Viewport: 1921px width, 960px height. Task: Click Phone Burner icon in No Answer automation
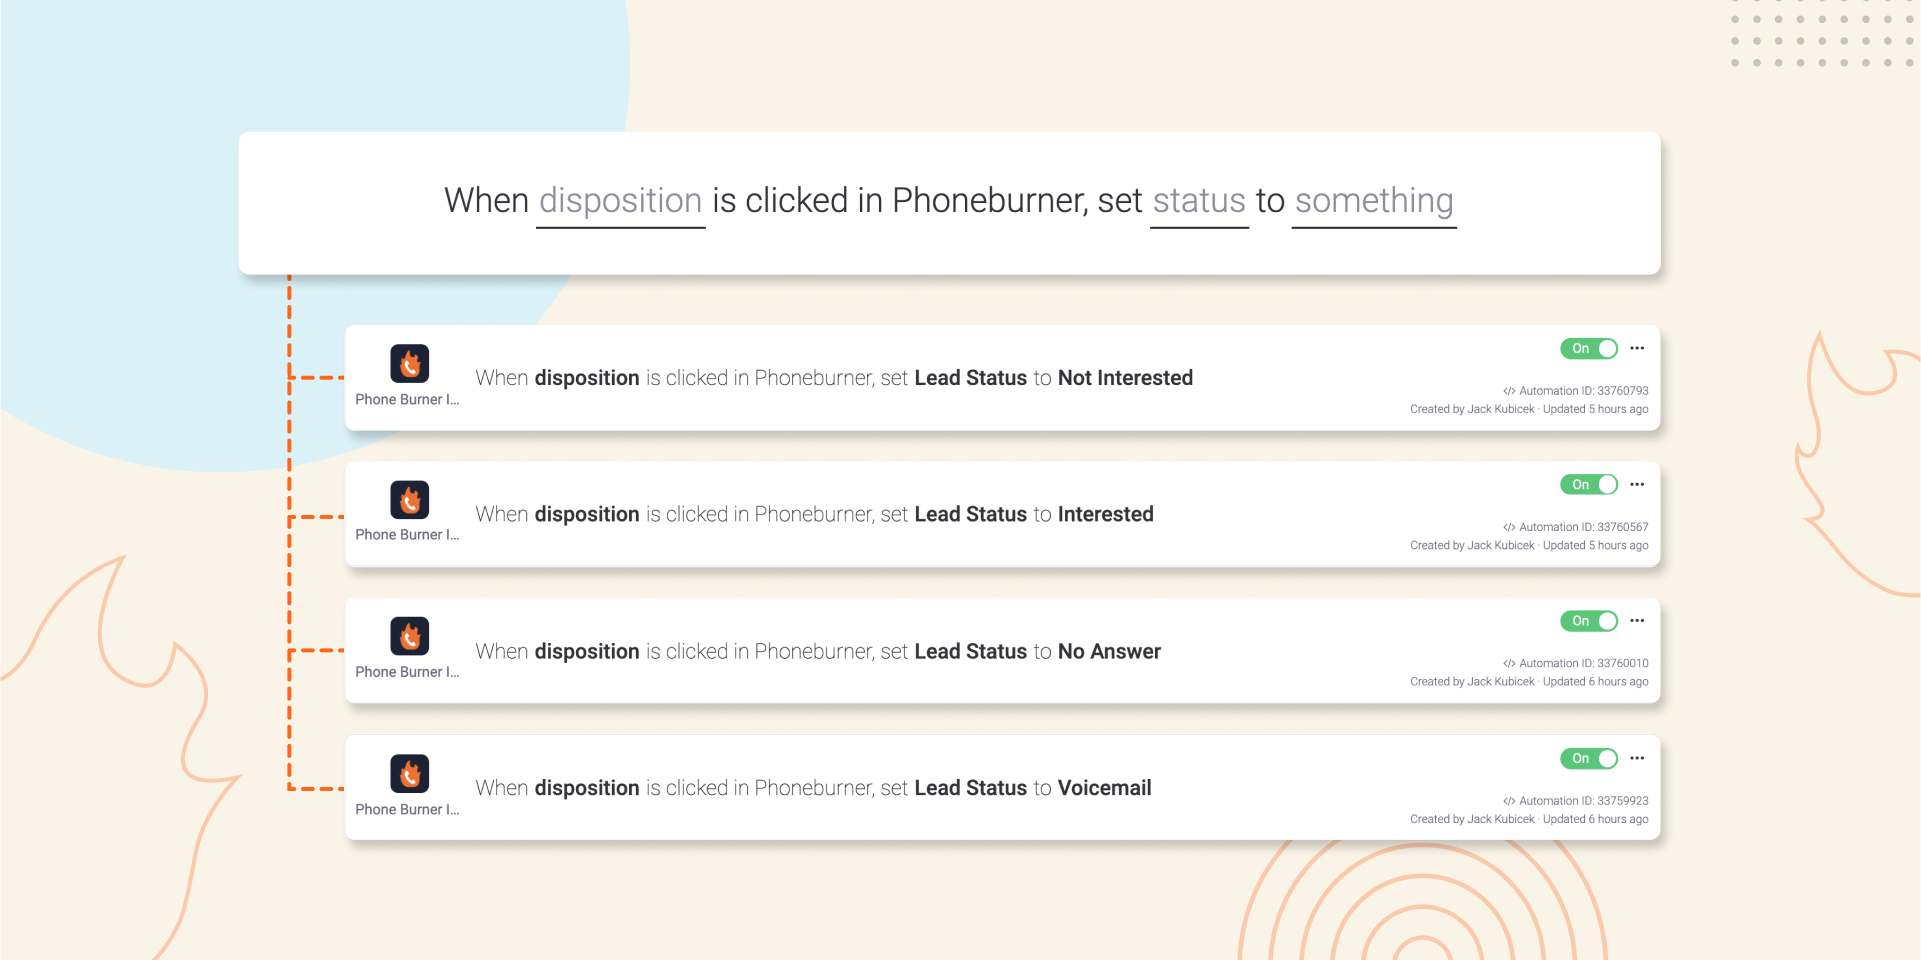(409, 636)
